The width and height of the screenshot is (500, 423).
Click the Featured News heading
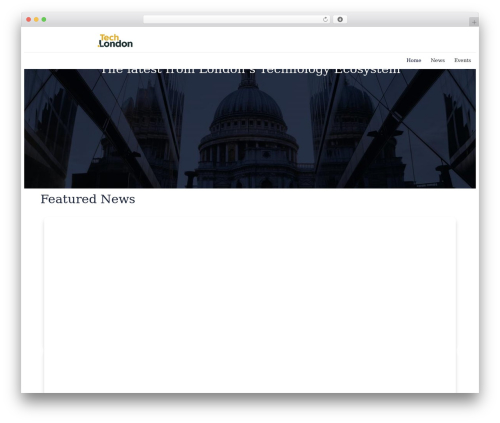coord(88,199)
